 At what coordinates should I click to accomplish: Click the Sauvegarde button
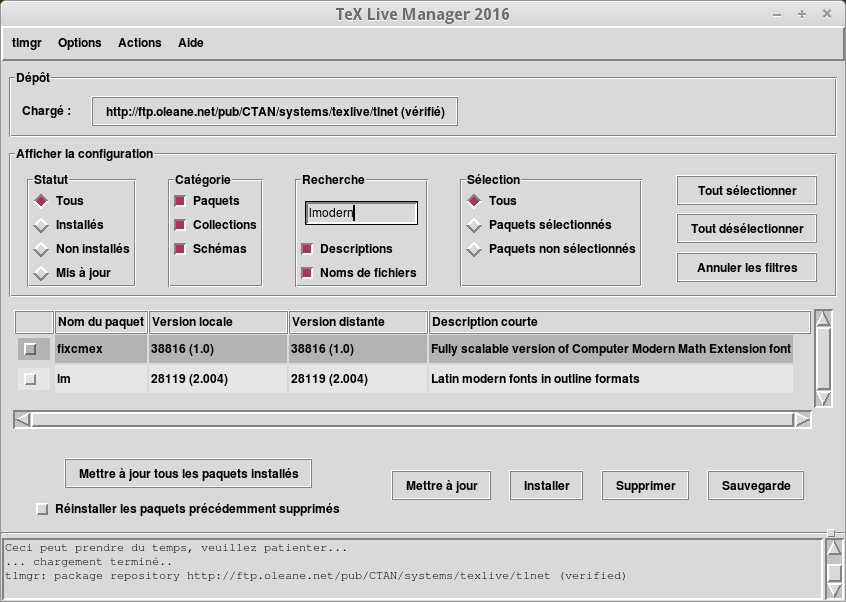click(x=756, y=485)
